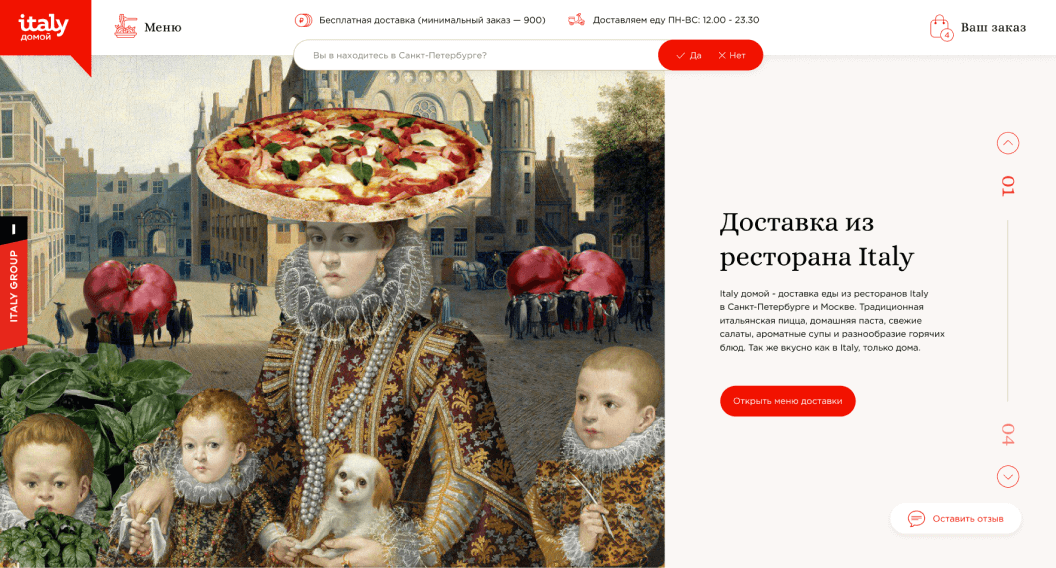Viewport: 1056px width, 568px height.
Task: Decline the city with the Нет button
Action: tap(731, 55)
